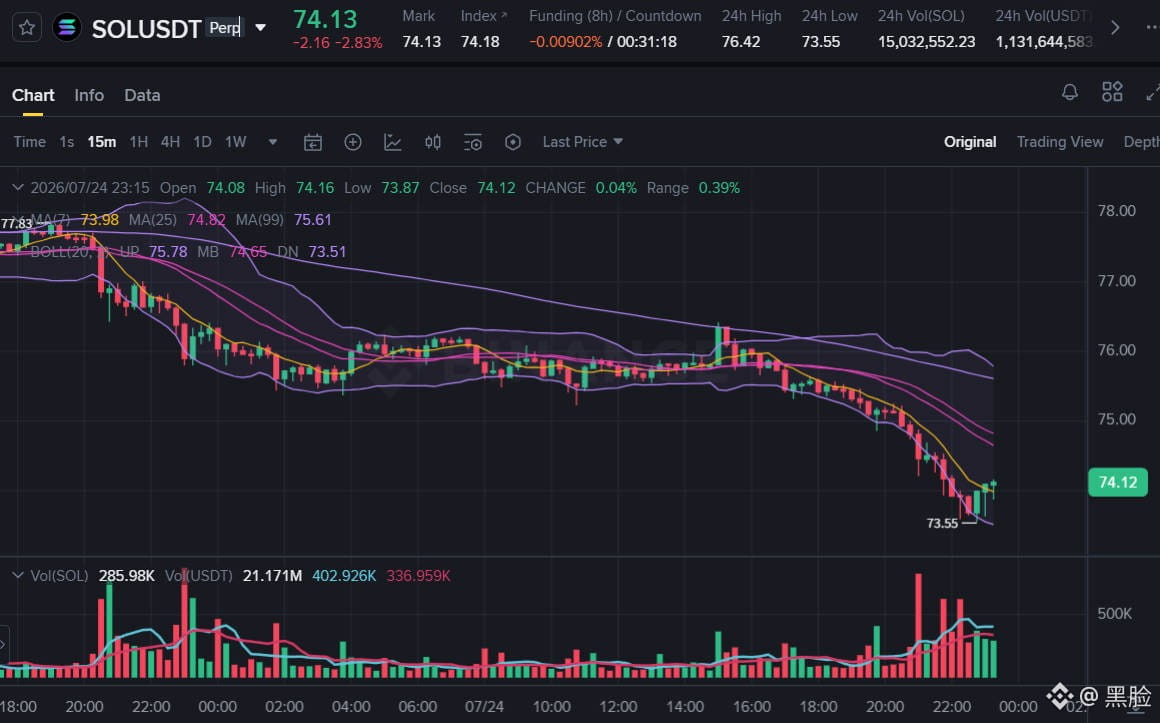Show more ticker stats with right chevron
The height and width of the screenshot is (723, 1160).
coord(1115,28)
